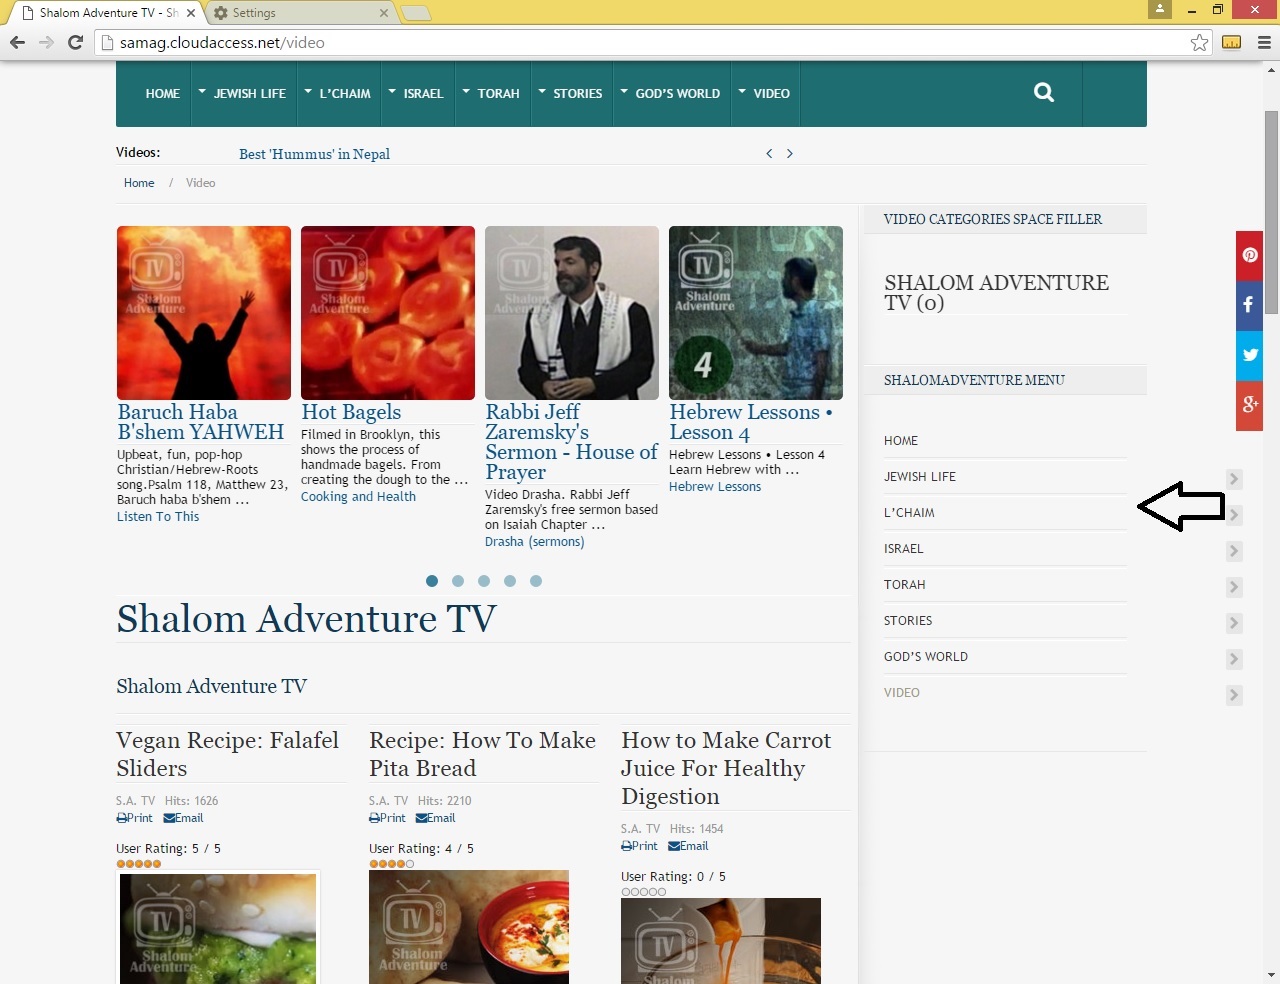Select fourth carousel pagination dot

[x=510, y=581]
